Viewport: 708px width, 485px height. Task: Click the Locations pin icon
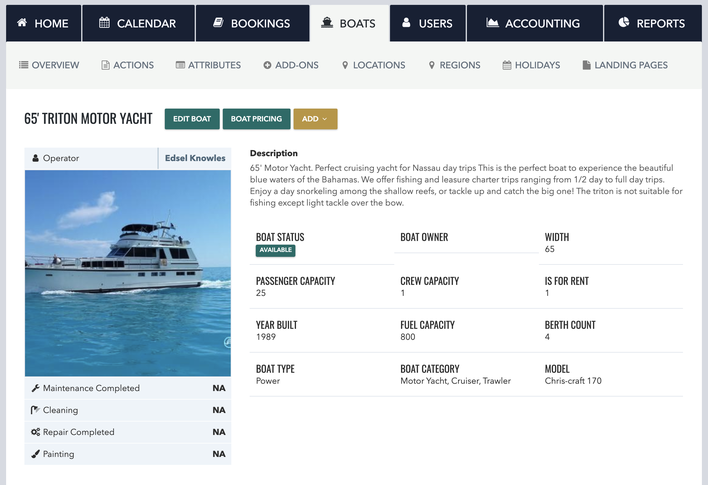345,65
